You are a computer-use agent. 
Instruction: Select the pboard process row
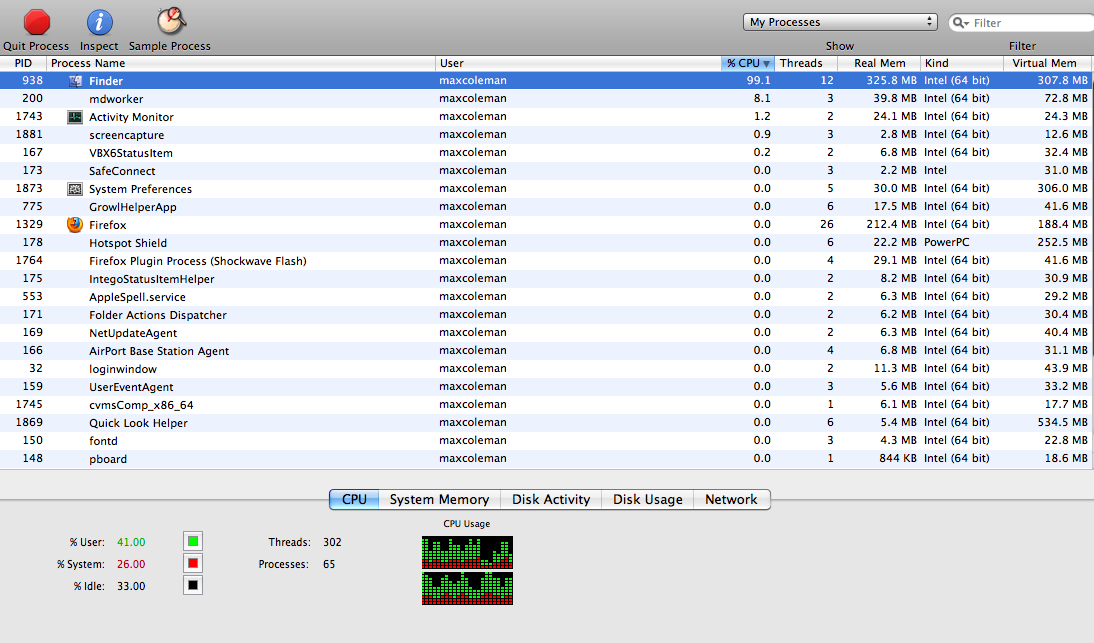547,459
